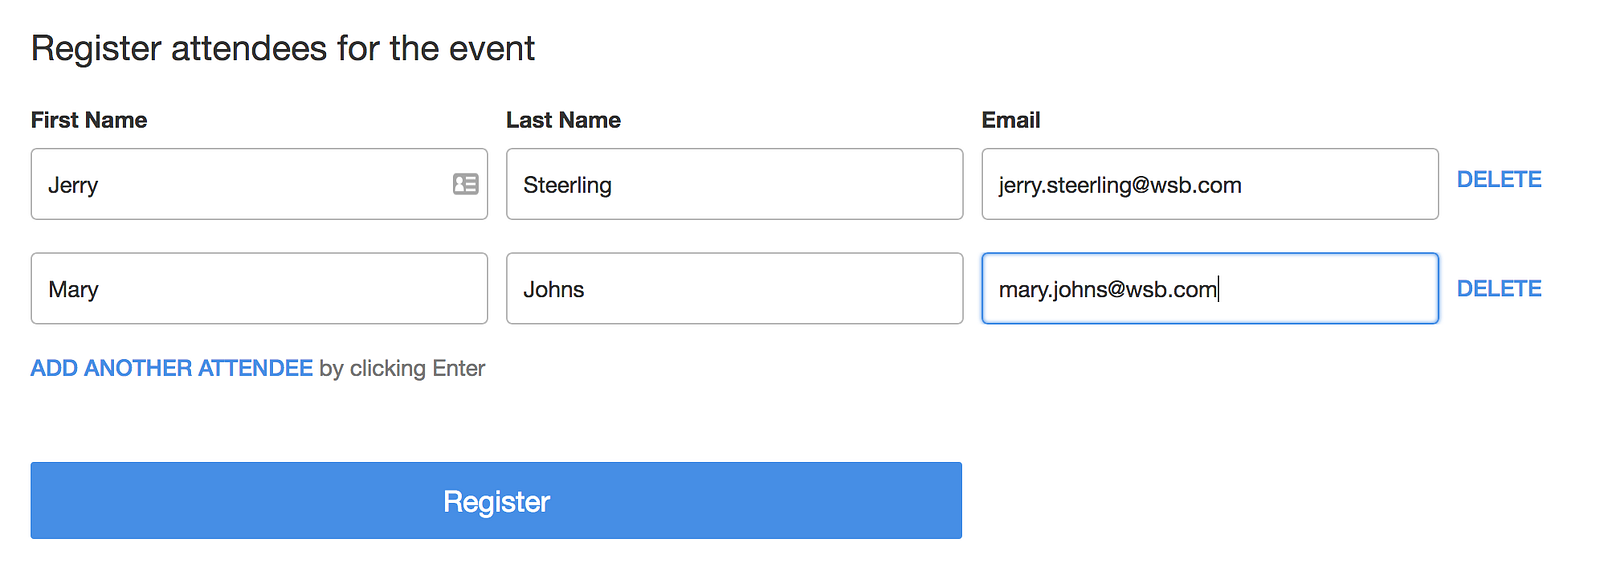
Task: Click the contact autofill icon in first name field
Action: (465, 184)
